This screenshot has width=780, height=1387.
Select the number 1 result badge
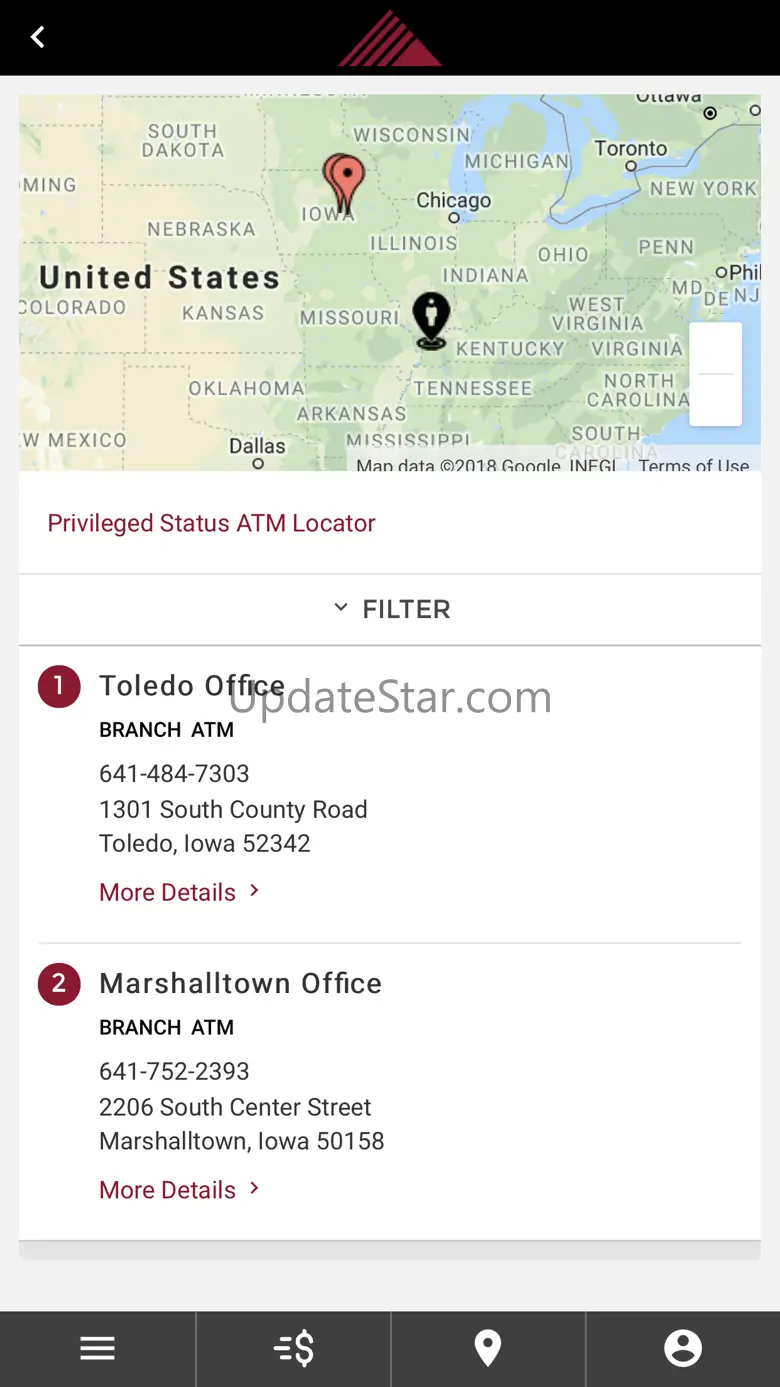tap(59, 687)
